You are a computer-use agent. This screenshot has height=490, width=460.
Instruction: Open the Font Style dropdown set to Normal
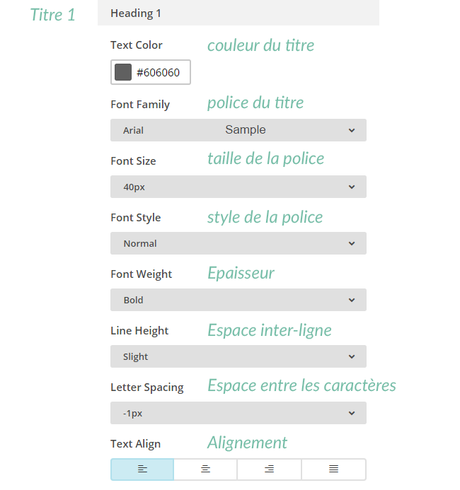[x=238, y=243]
